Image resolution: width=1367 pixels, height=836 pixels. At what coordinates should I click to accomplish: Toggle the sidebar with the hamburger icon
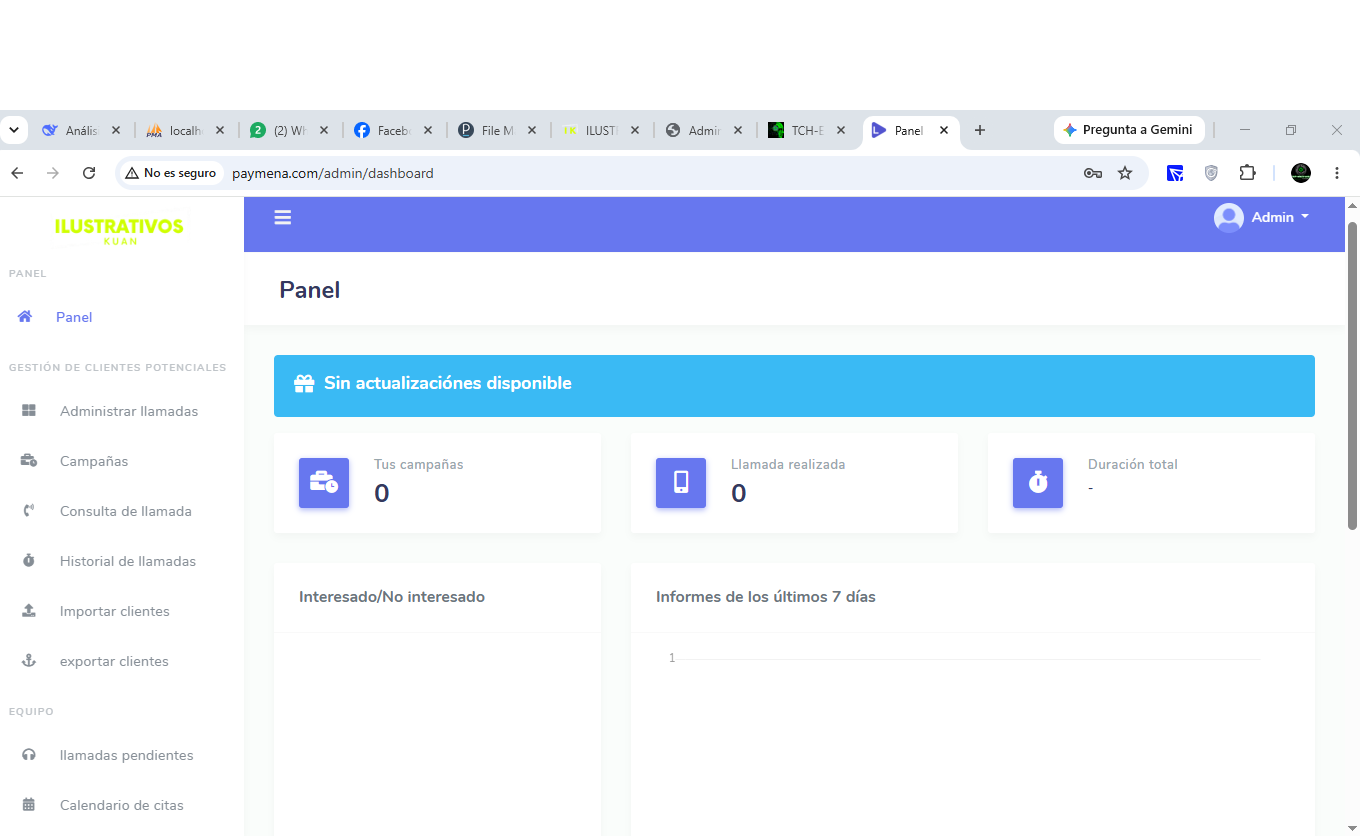283,217
